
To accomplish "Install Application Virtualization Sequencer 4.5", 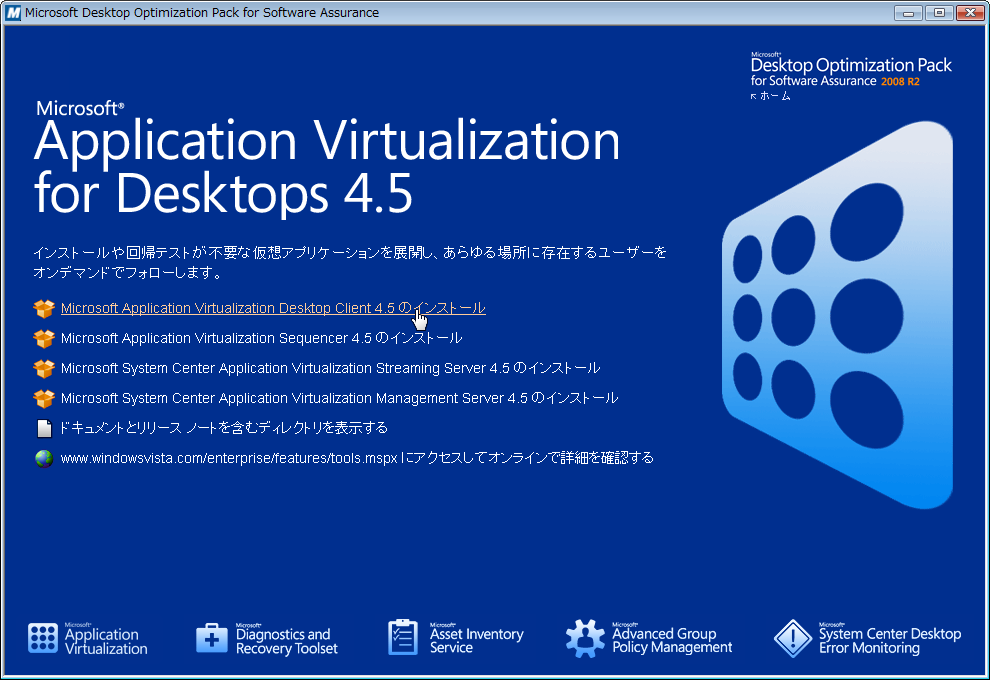I will (x=261, y=339).
